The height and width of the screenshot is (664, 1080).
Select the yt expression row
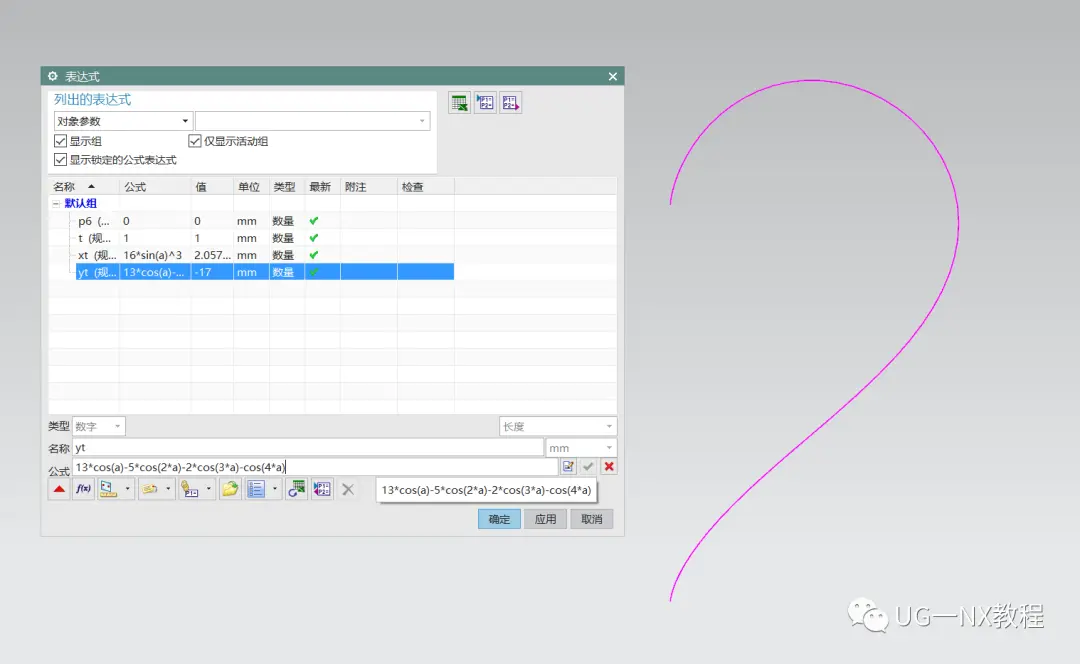pyautogui.click(x=264, y=272)
